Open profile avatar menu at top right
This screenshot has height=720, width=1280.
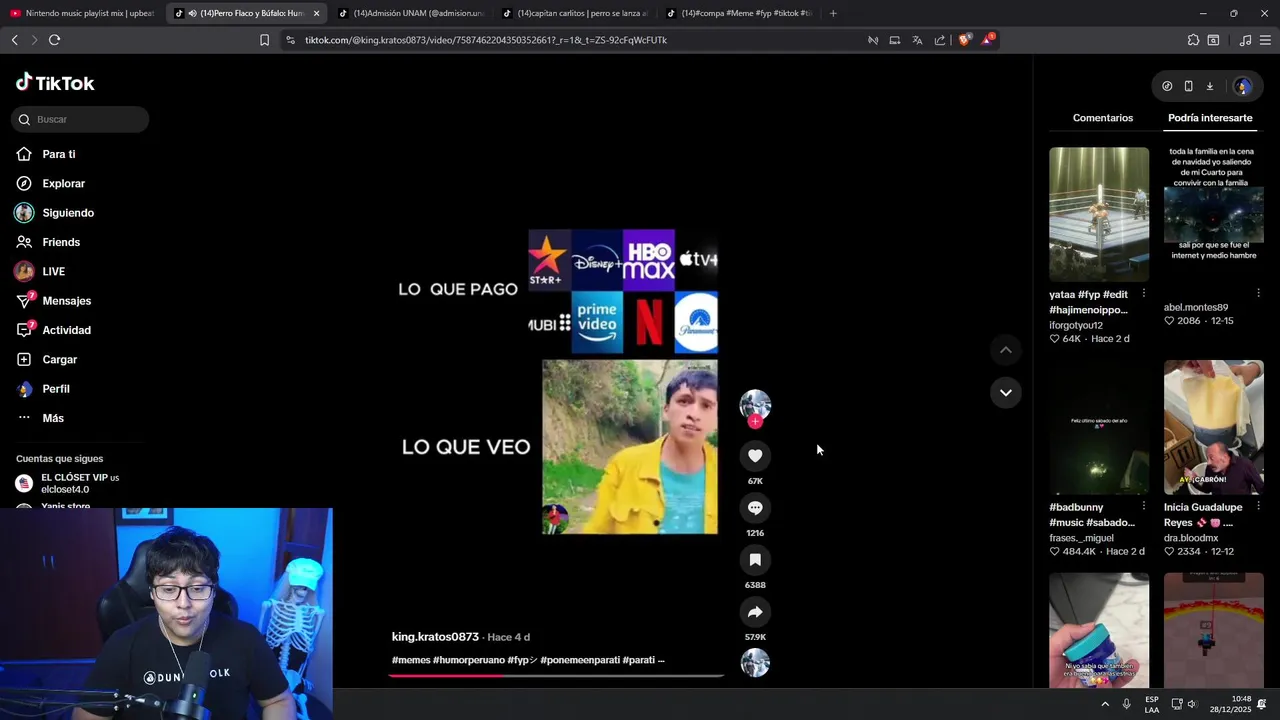pos(1243,86)
